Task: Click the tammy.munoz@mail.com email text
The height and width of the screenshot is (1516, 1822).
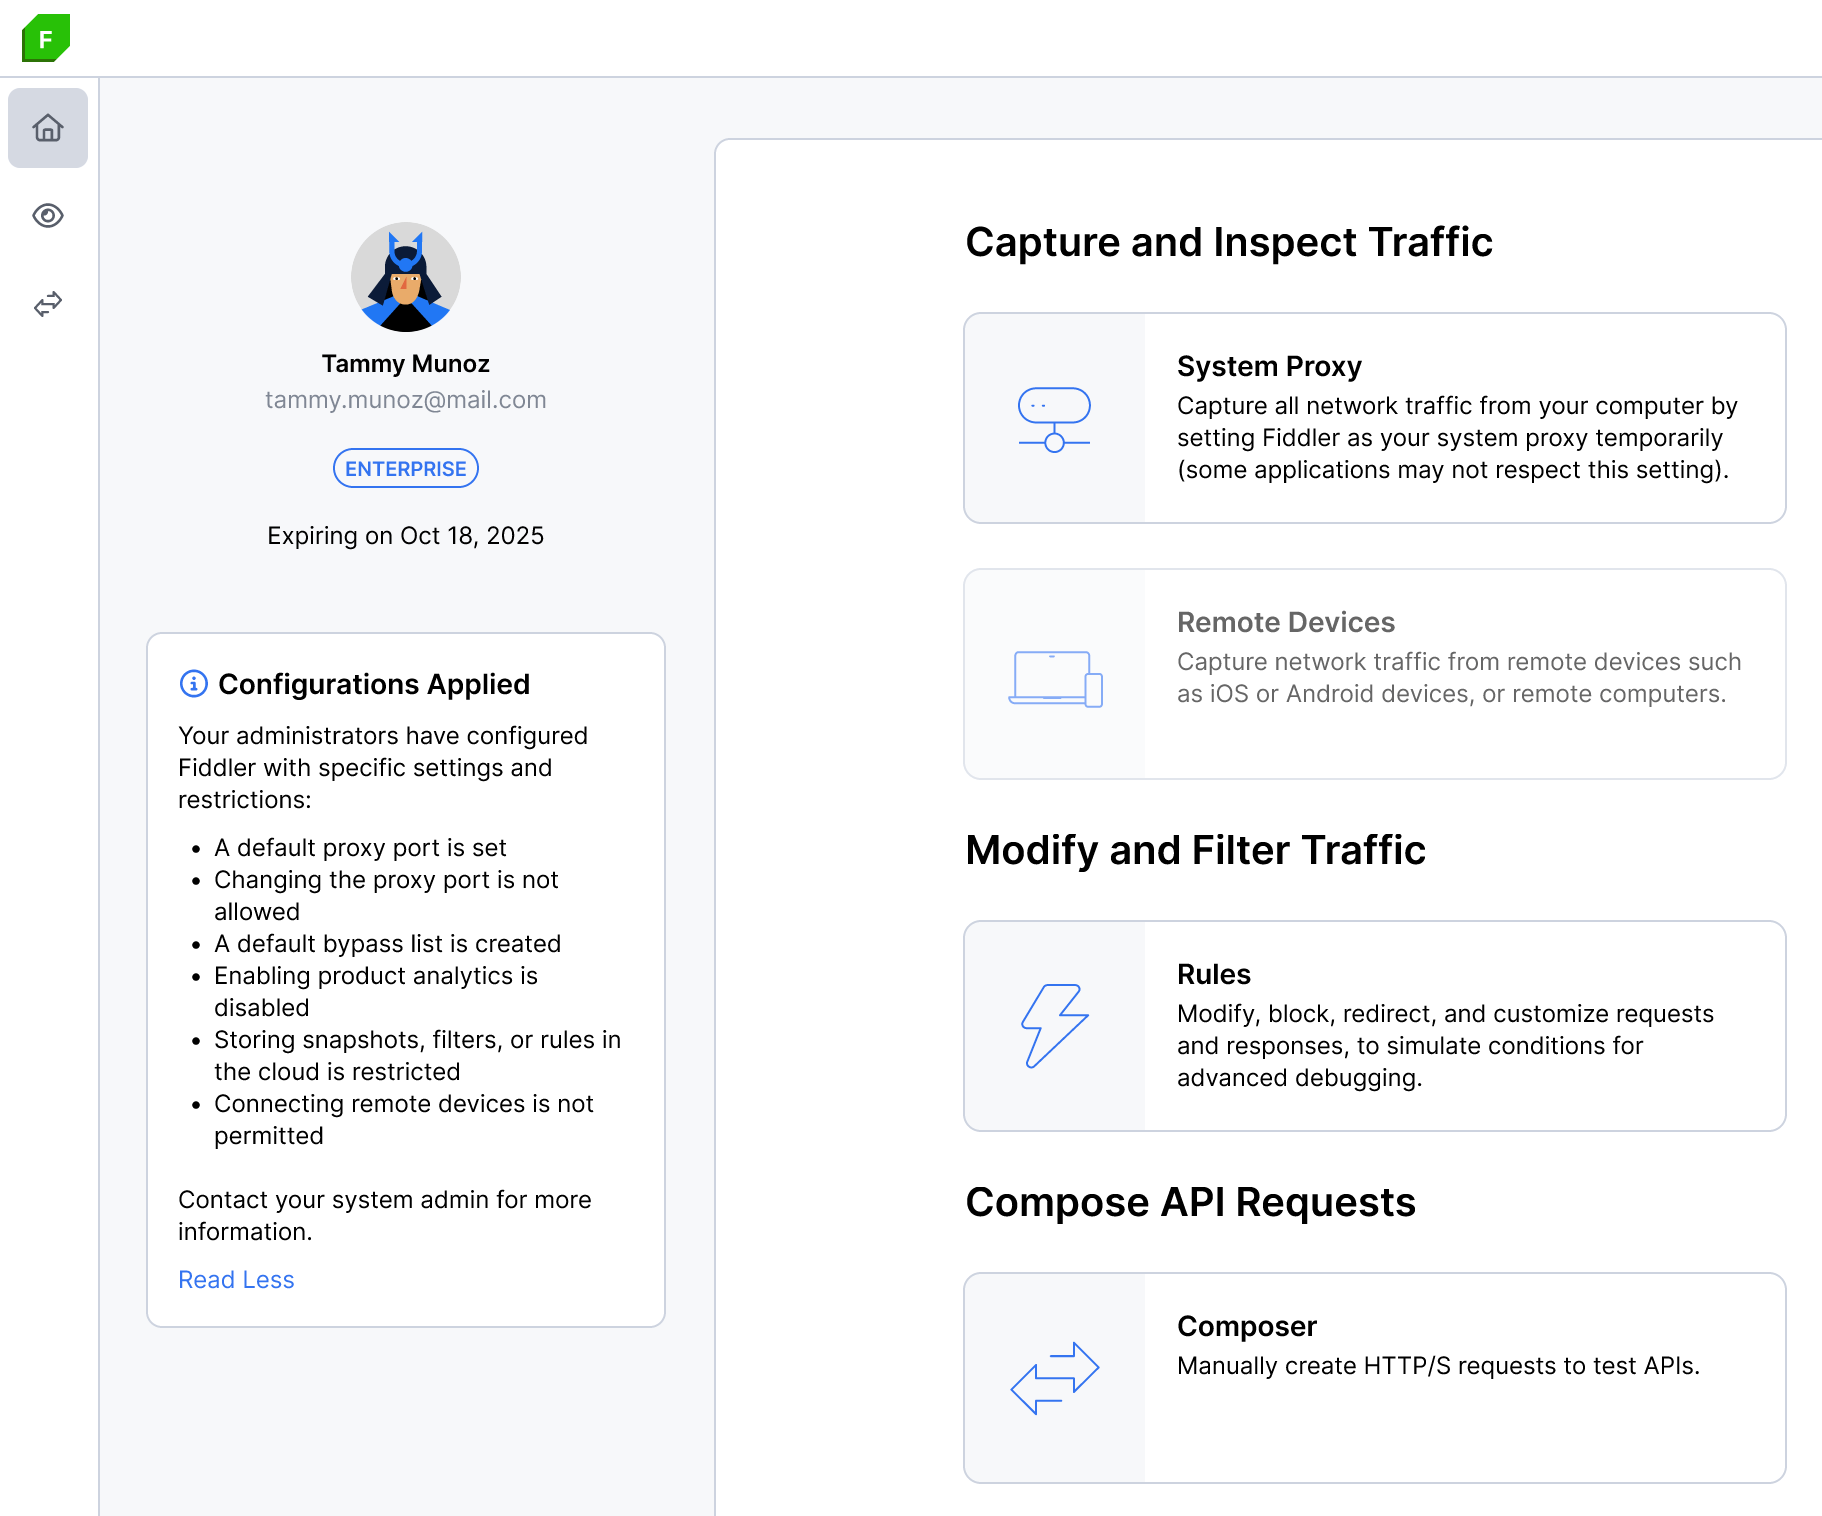Action: tap(406, 400)
